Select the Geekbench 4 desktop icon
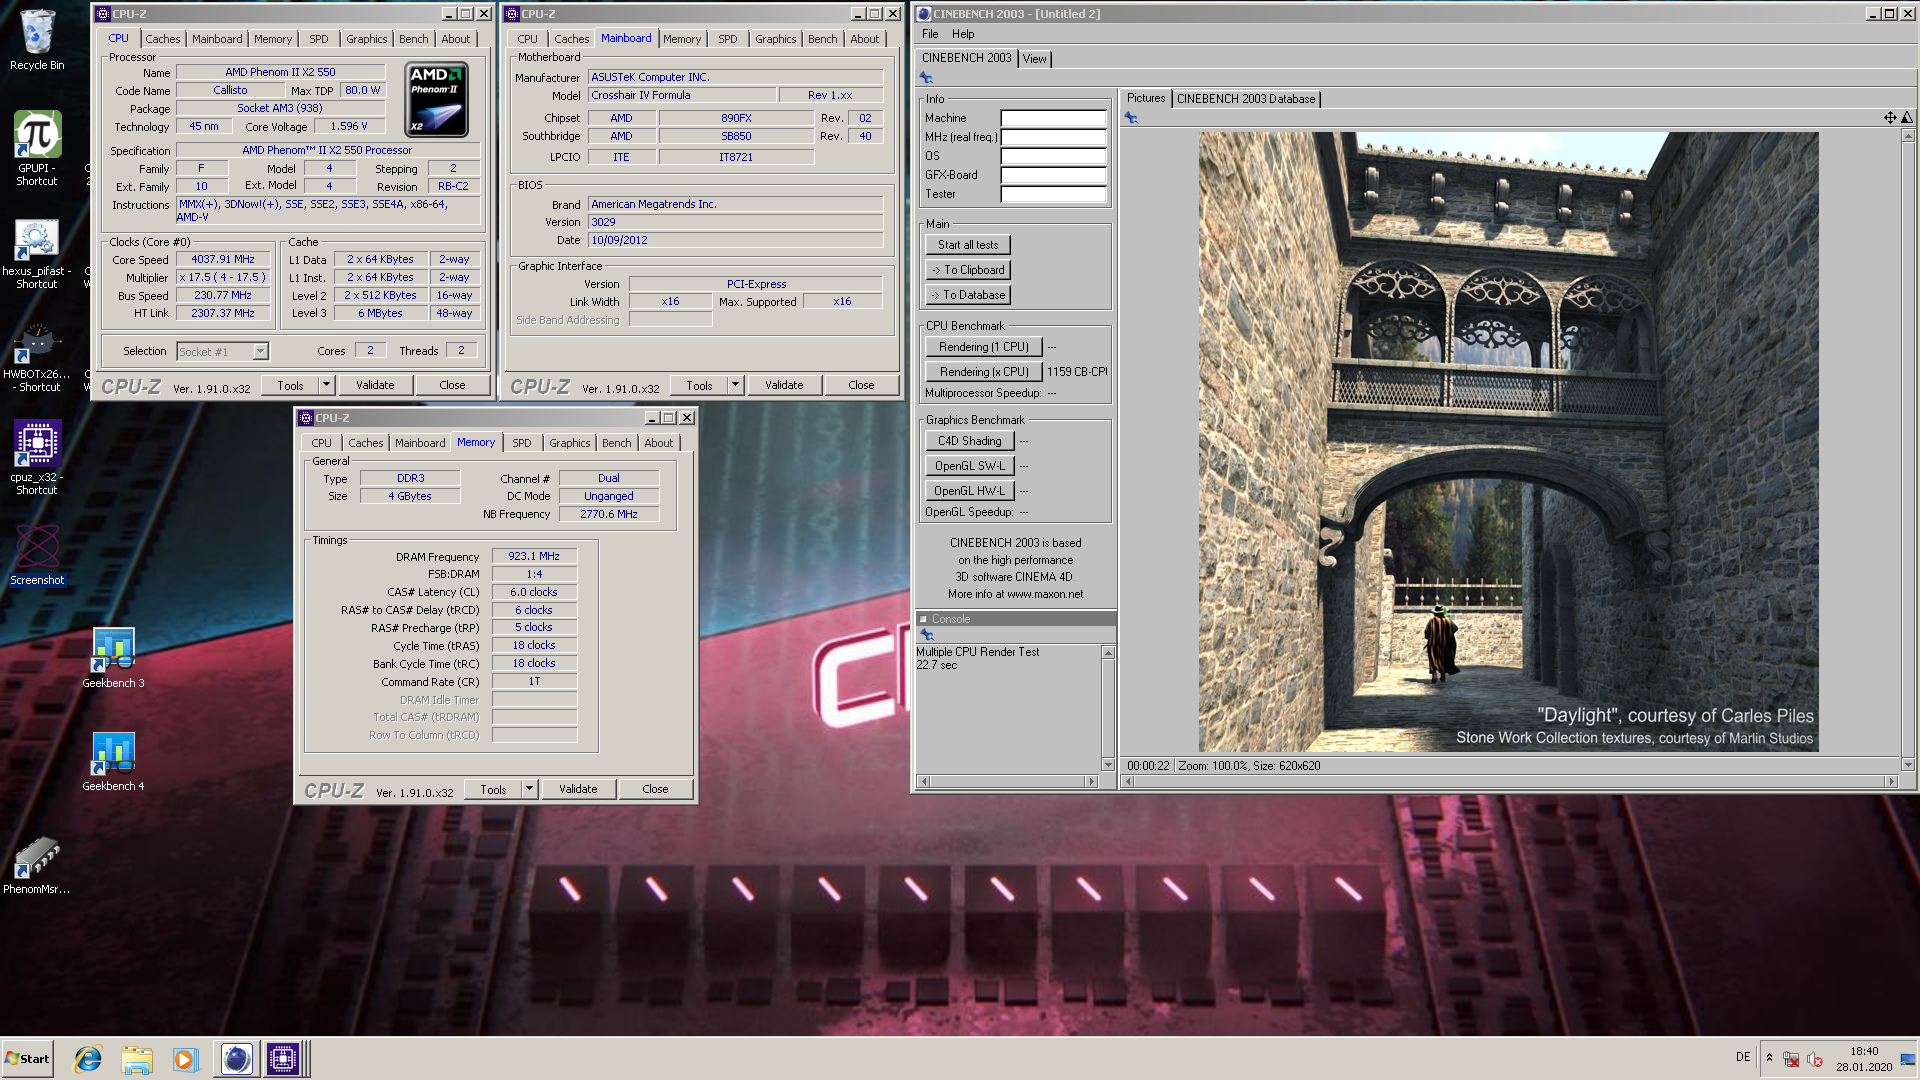This screenshot has height=1080, width=1920. (x=113, y=761)
